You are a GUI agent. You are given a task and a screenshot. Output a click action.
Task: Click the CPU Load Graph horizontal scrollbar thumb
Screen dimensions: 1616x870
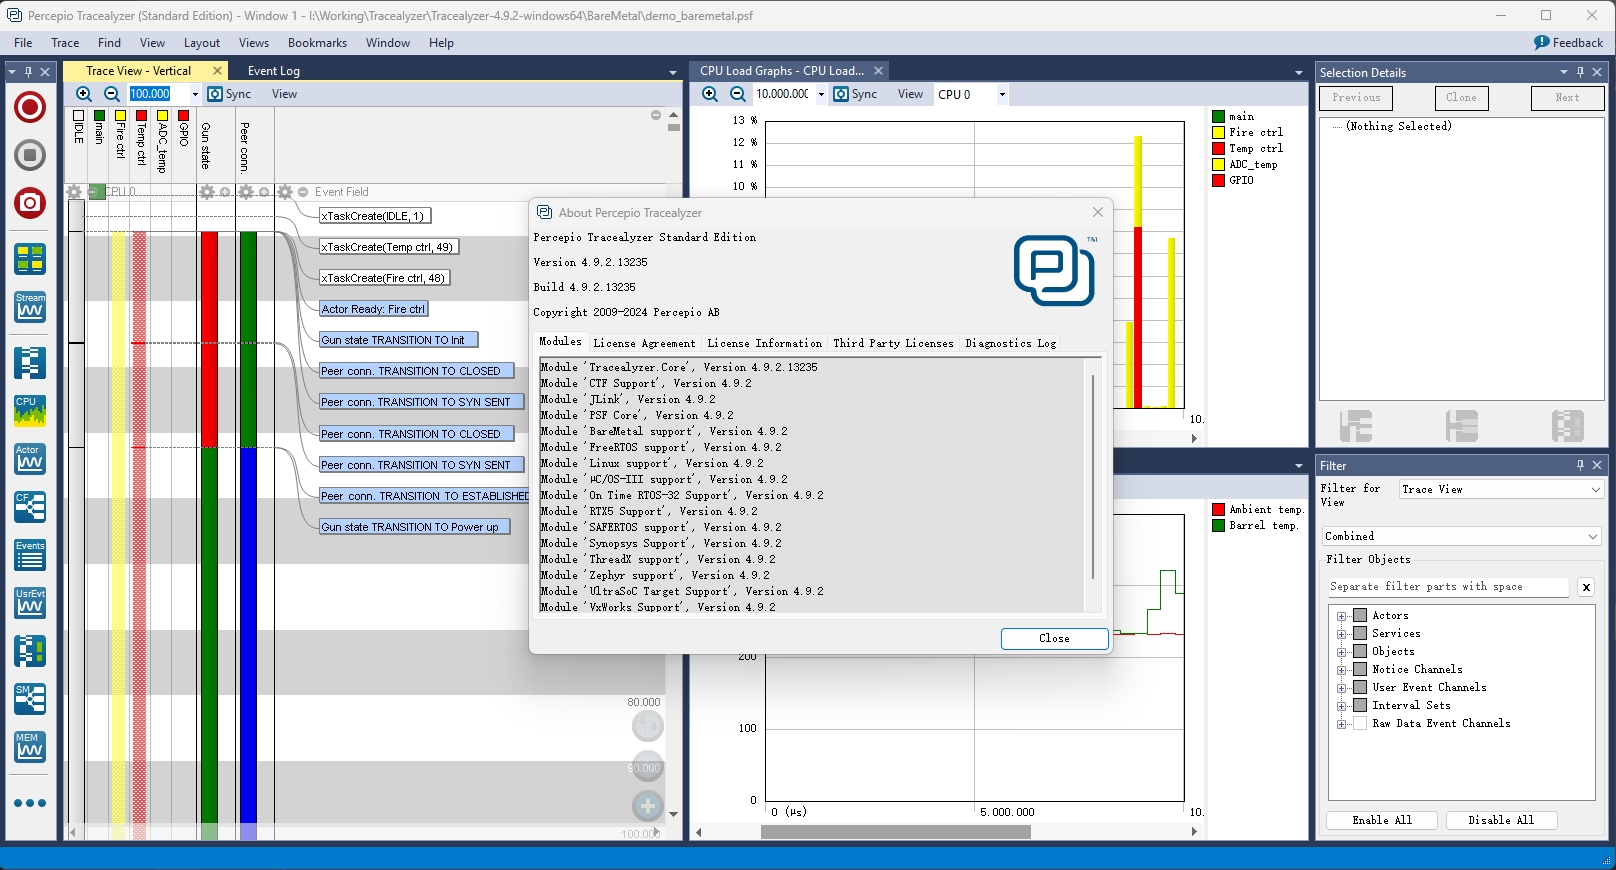click(895, 832)
